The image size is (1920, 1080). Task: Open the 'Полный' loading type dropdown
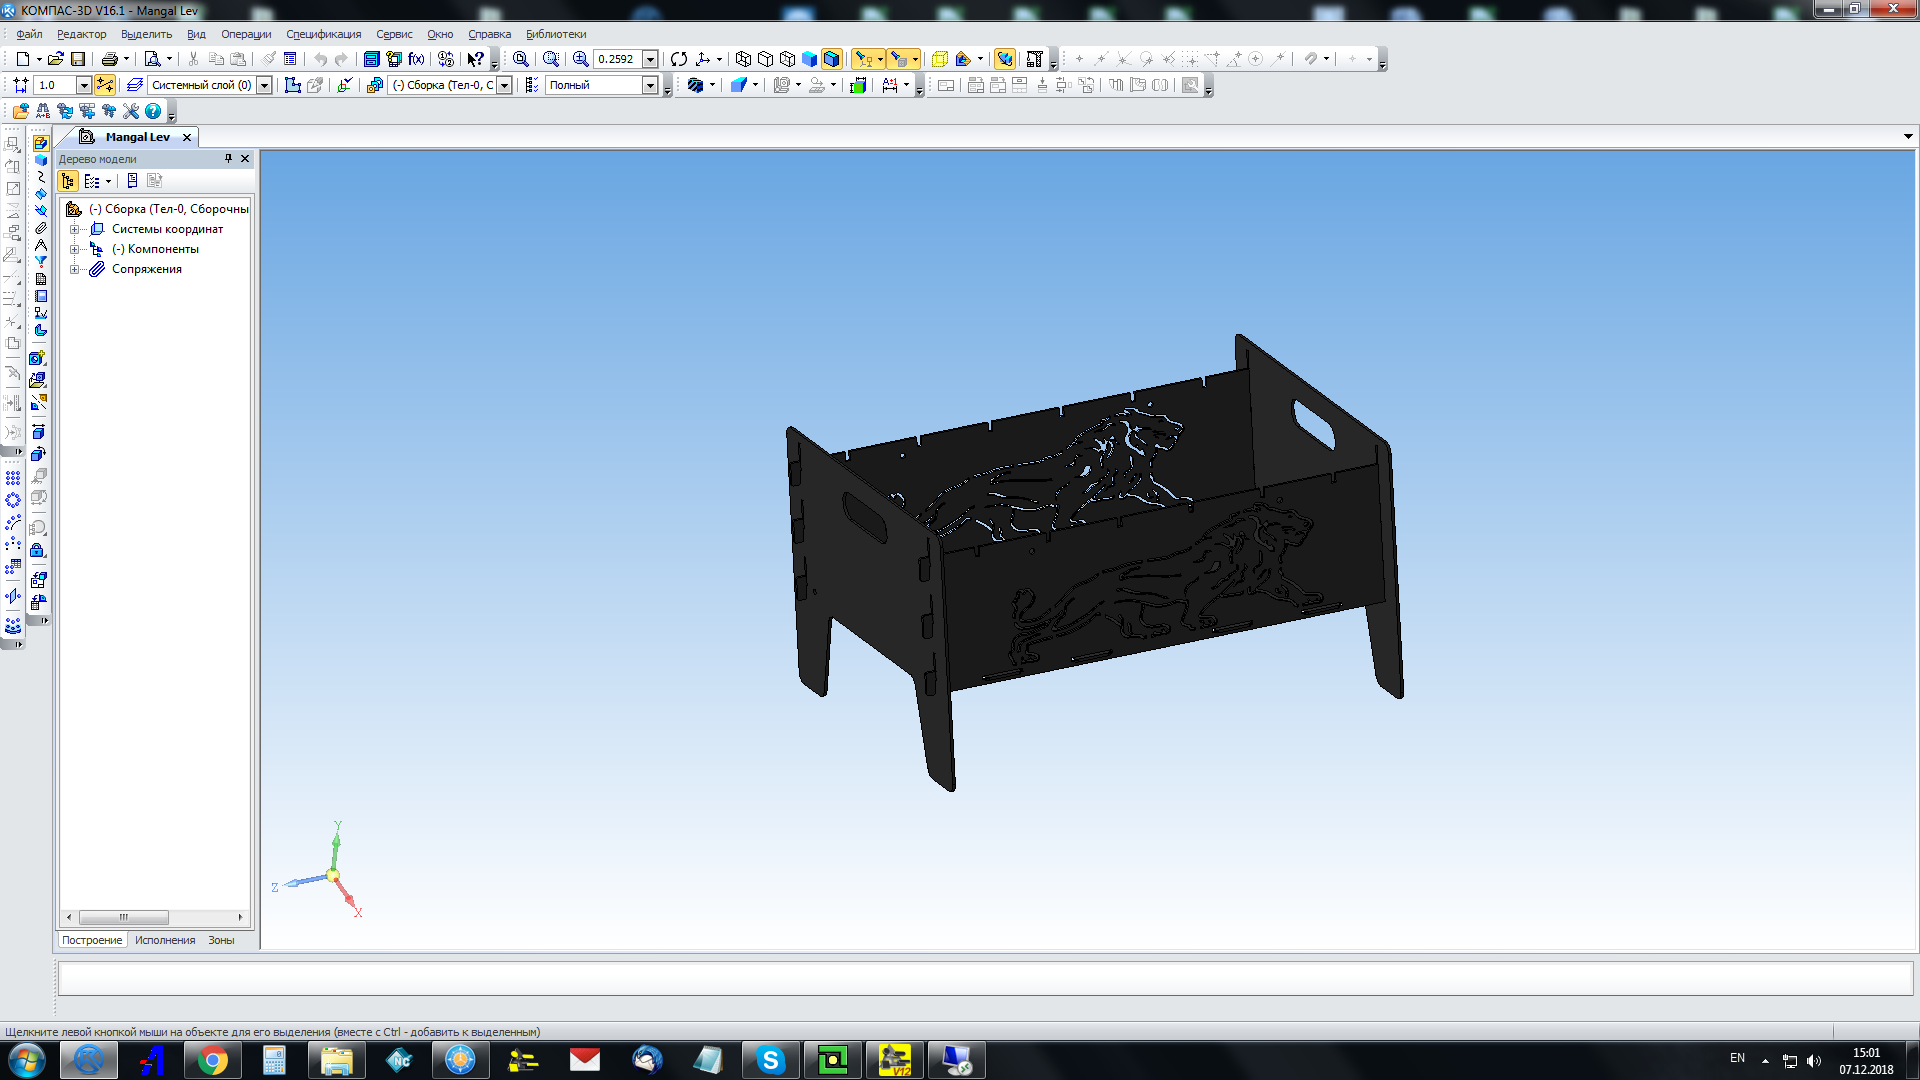point(650,85)
